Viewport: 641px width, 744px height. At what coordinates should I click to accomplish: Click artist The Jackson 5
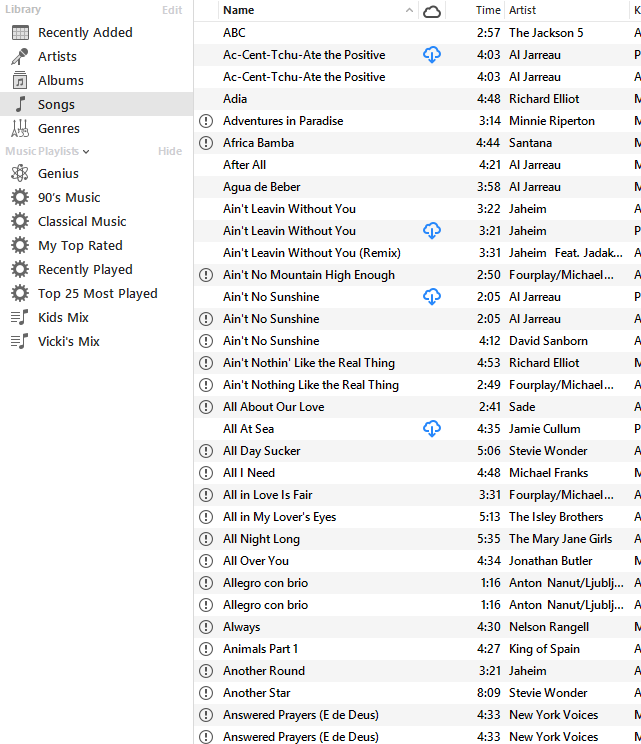546,33
